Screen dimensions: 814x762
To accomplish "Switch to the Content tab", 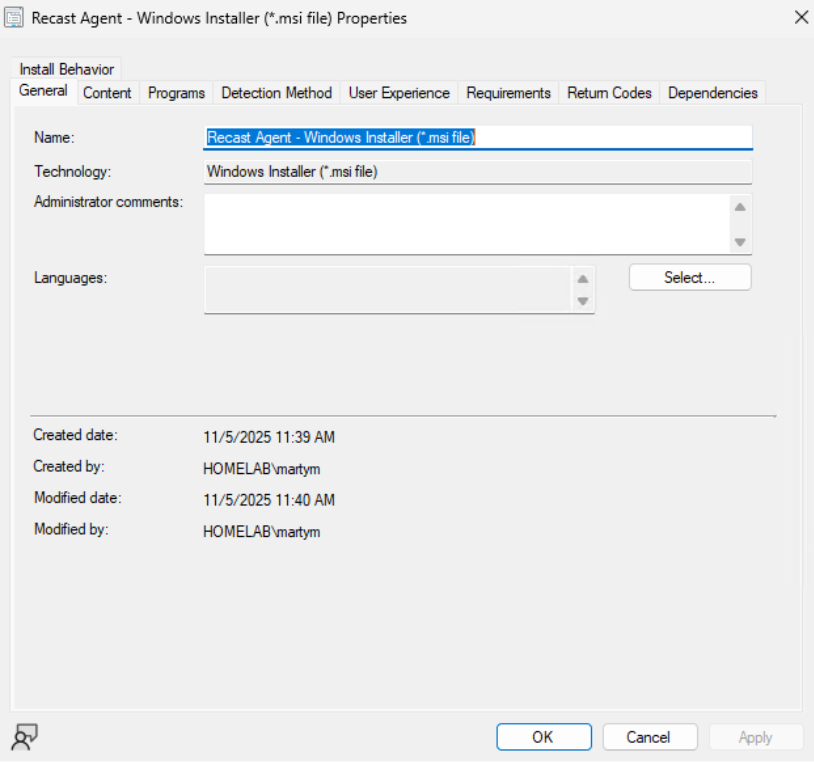I will coord(107,92).
